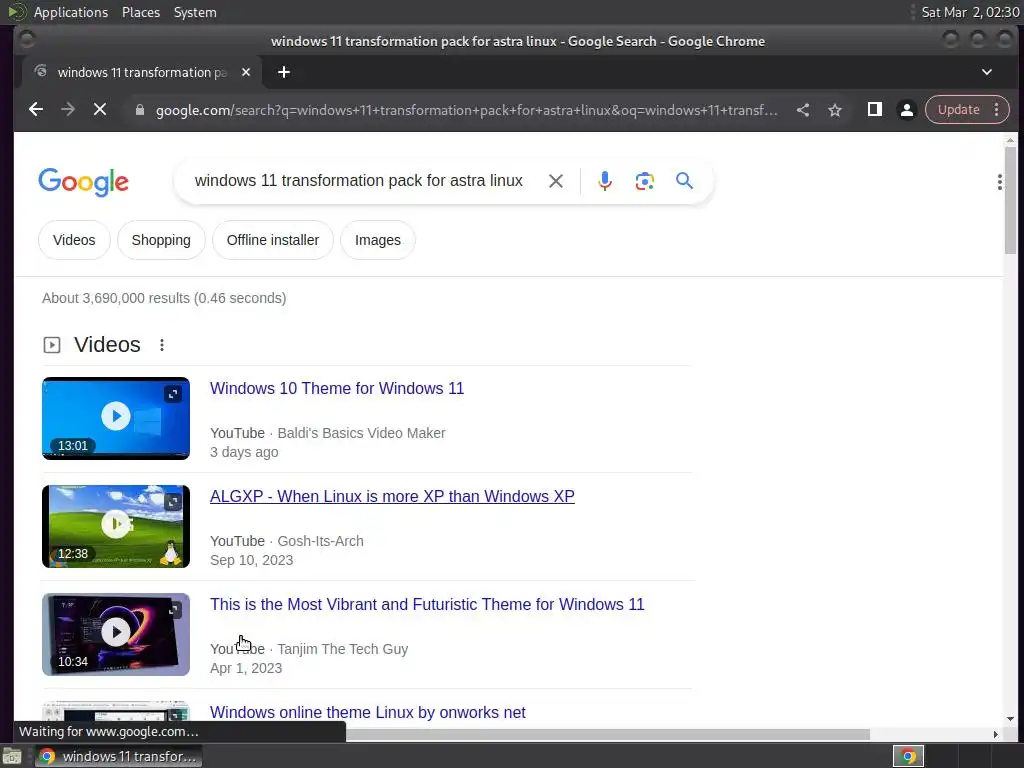Image resolution: width=1024 pixels, height=768 pixels.
Task: Open Windows 10 Theme for Windows 11 link
Action: [337, 389]
